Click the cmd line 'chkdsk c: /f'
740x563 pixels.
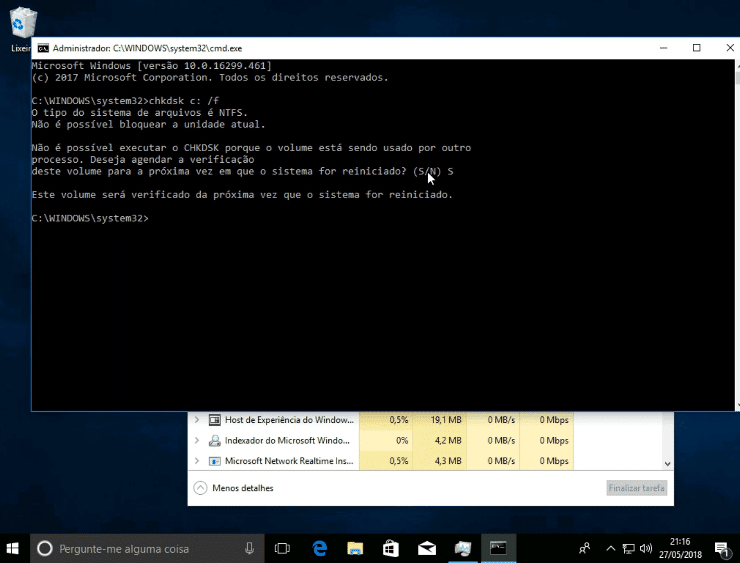[184, 101]
